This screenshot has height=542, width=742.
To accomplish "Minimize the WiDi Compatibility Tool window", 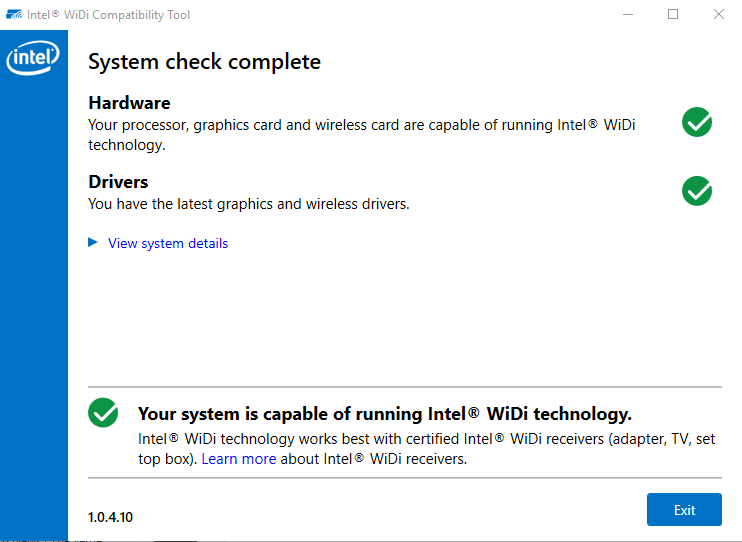I will 628,14.
